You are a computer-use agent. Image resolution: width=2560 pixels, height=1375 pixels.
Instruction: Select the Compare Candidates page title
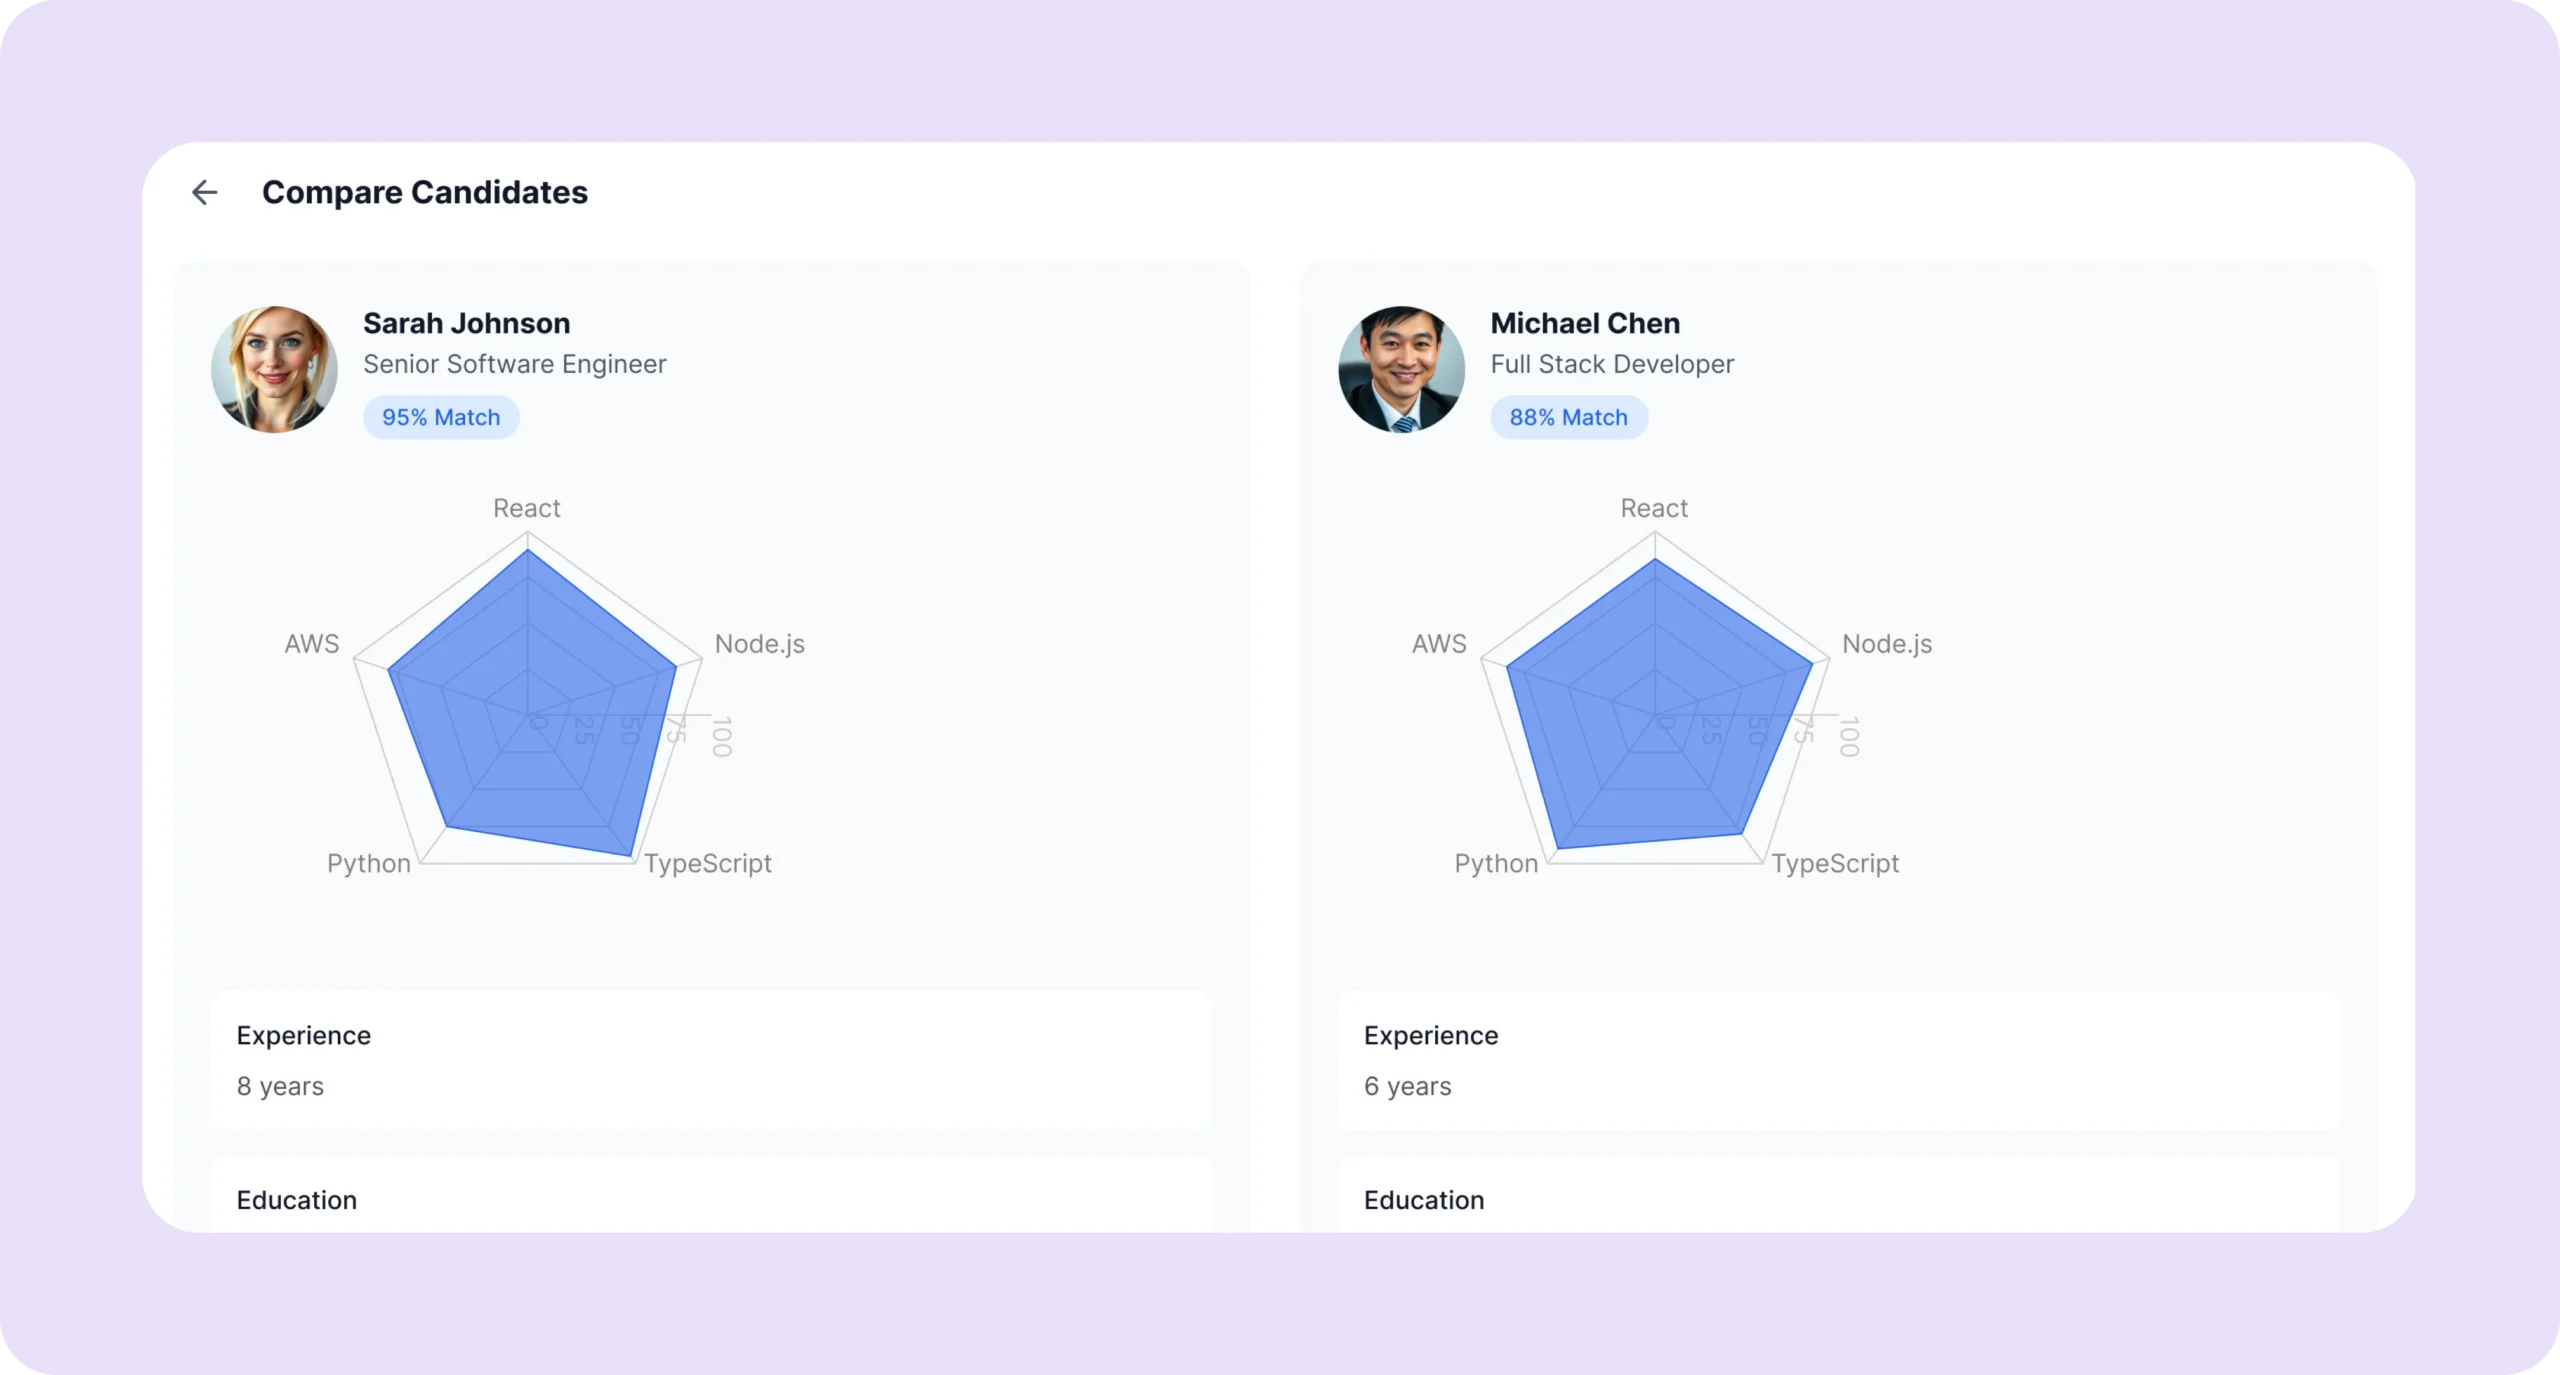425,192
